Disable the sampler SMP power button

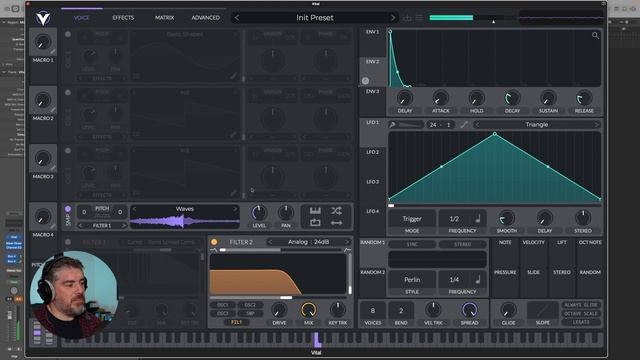click(x=68, y=209)
